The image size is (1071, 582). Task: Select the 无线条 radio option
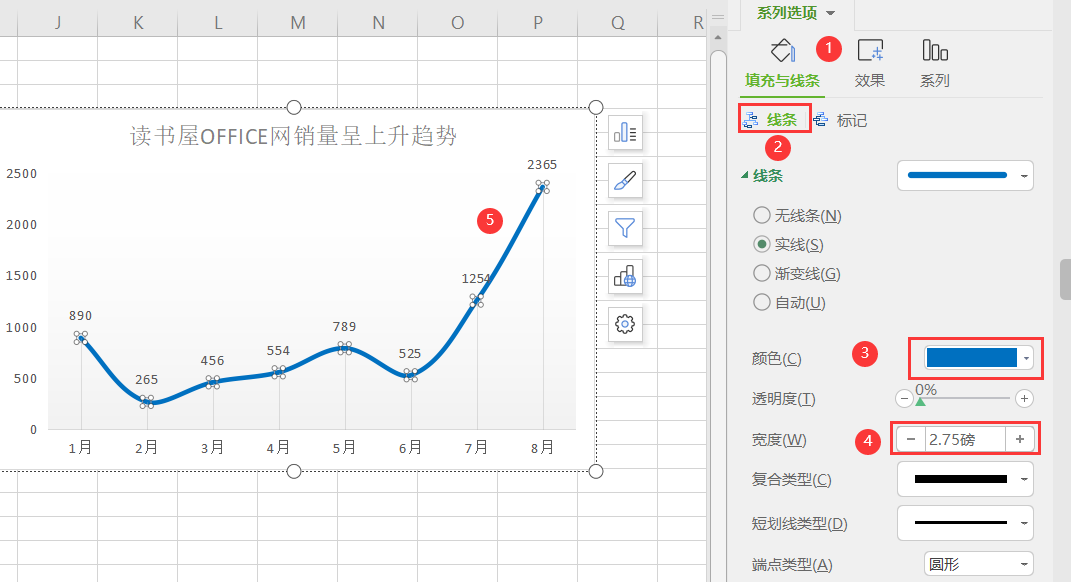click(762, 215)
